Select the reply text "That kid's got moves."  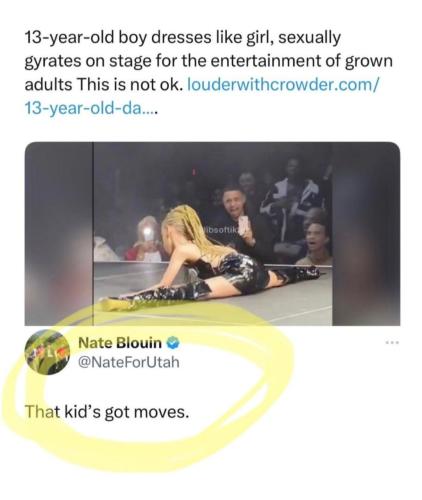pyautogui.click(x=107, y=412)
